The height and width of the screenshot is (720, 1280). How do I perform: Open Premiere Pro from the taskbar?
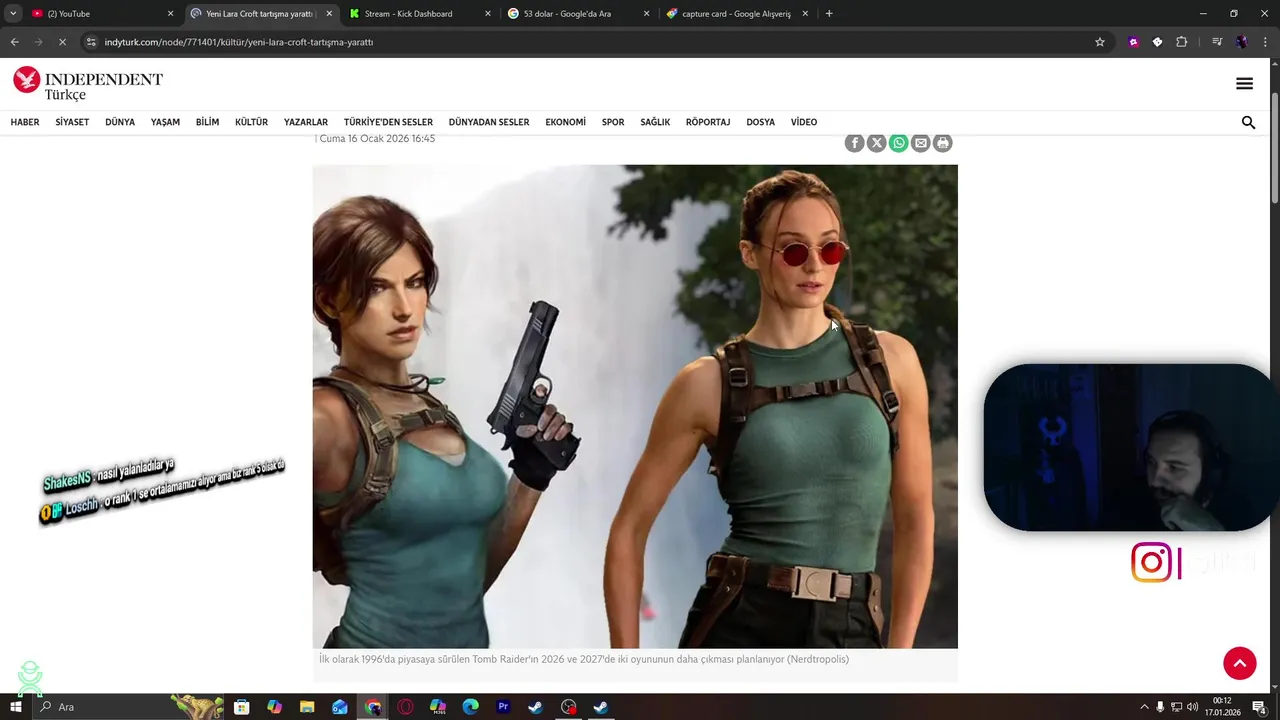[x=503, y=707]
